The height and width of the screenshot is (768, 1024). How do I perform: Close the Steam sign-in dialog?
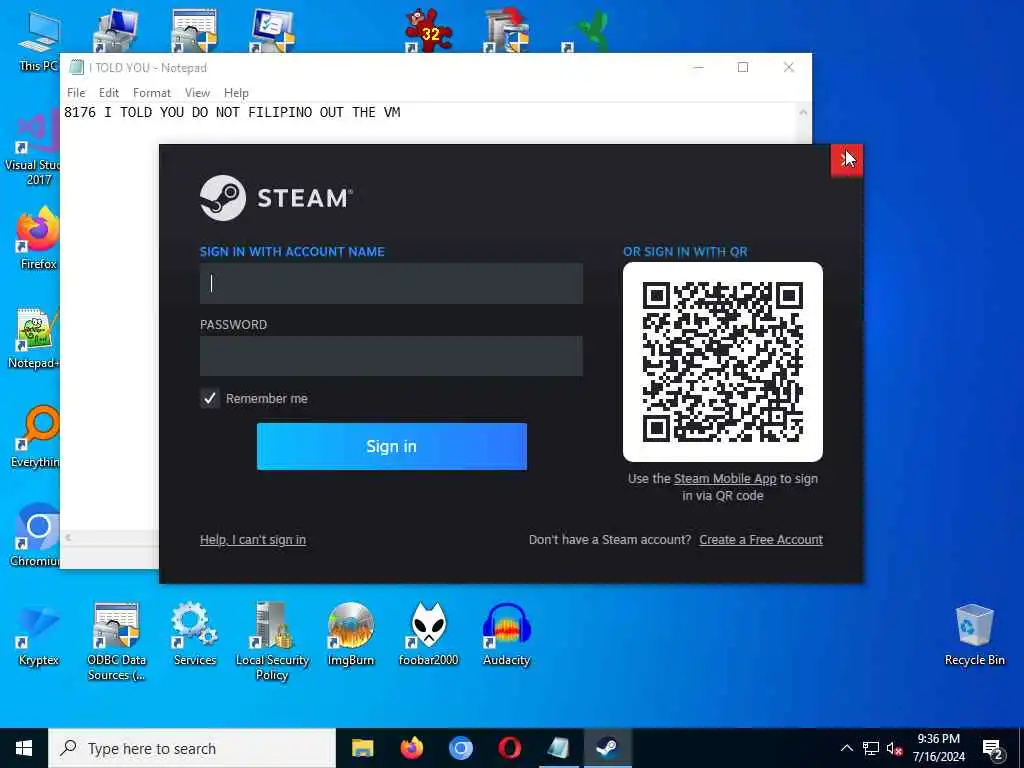coord(847,160)
